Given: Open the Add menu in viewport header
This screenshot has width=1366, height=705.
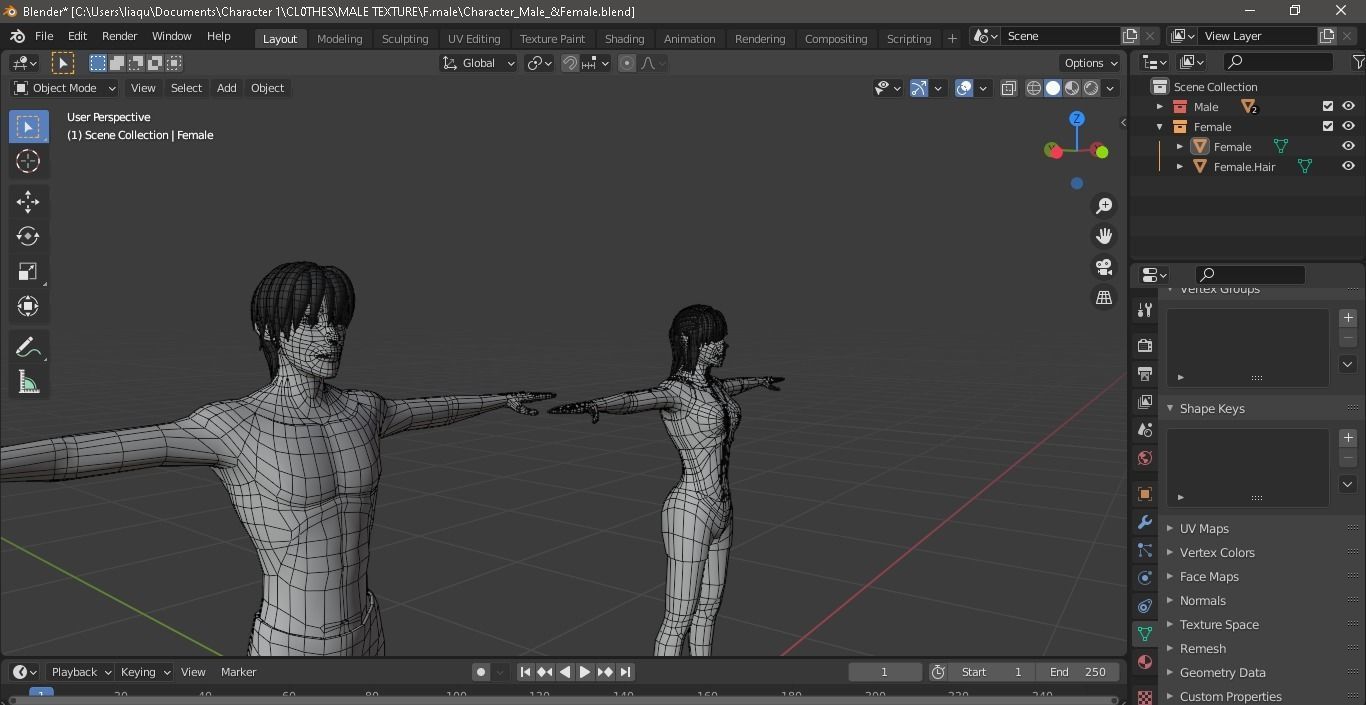Looking at the screenshot, I should pyautogui.click(x=227, y=88).
